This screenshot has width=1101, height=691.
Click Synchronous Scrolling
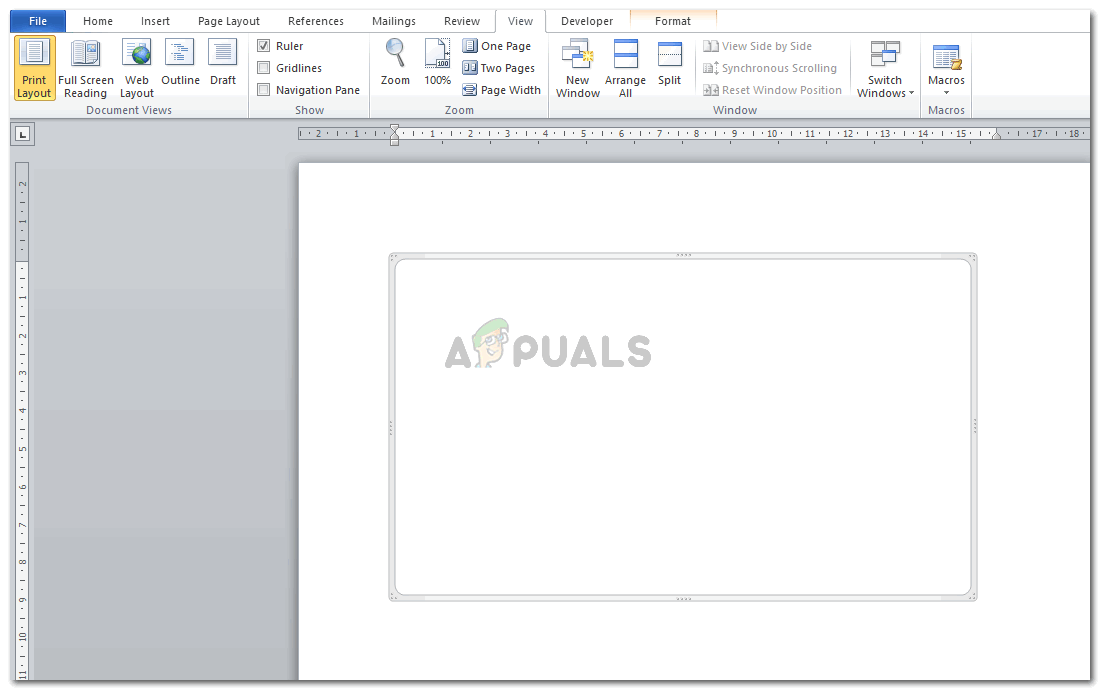[770, 67]
